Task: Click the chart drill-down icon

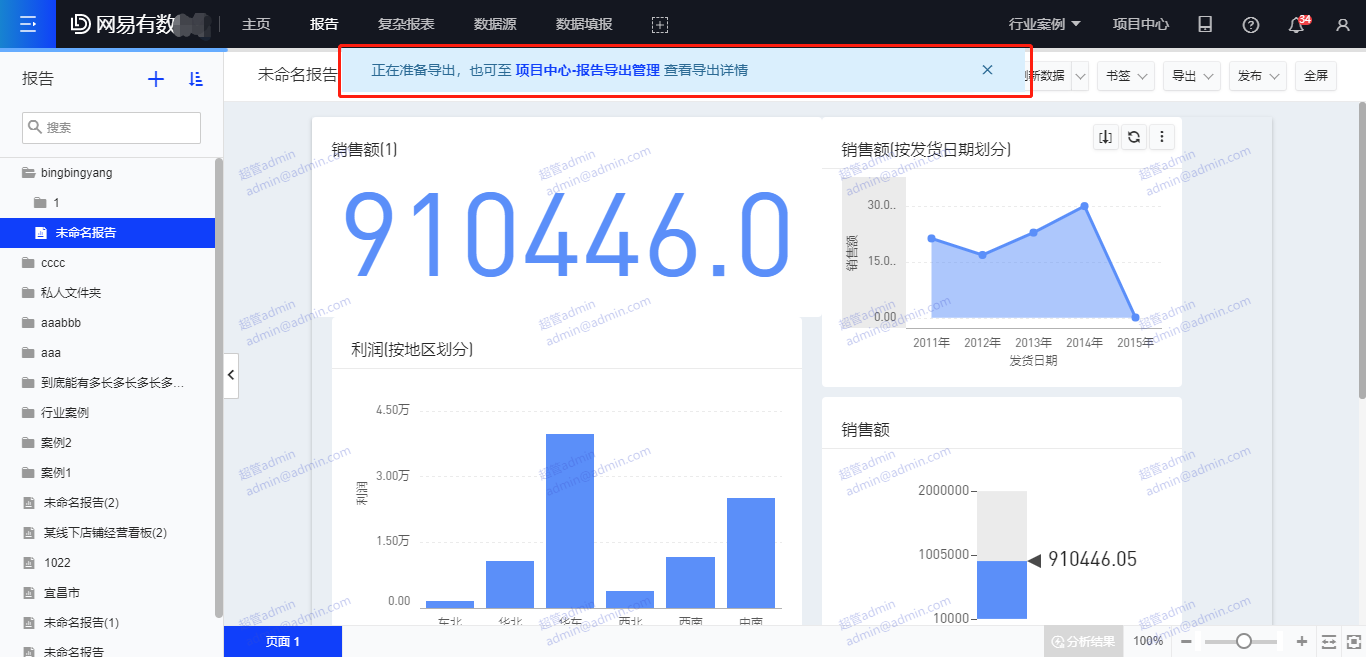Action: tap(1105, 137)
